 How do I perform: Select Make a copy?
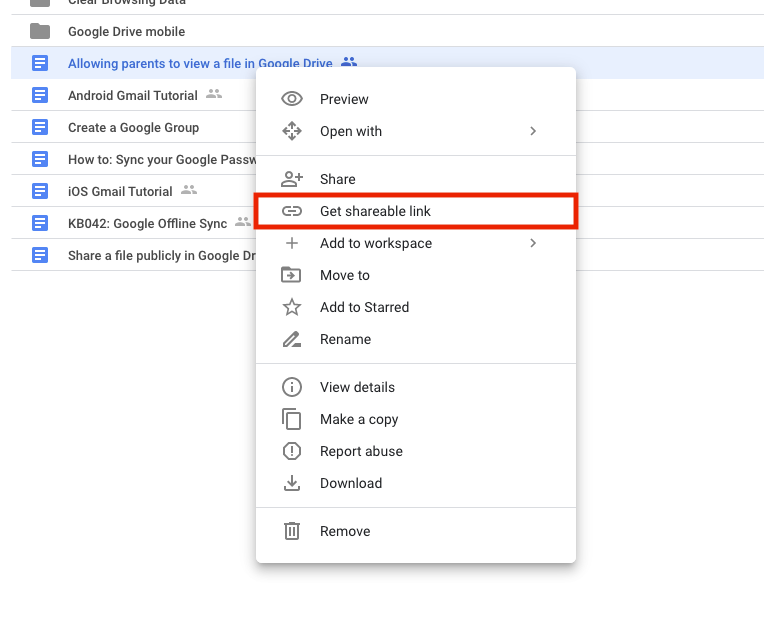click(416, 419)
